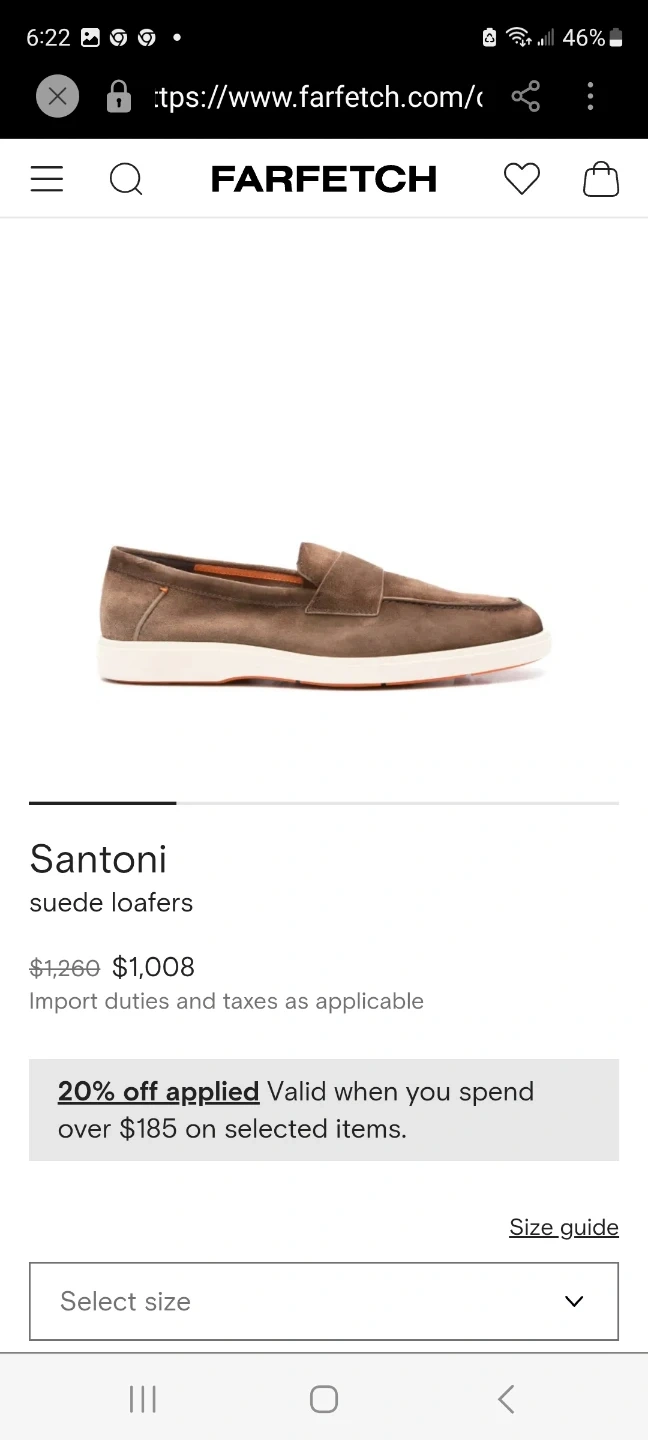Open the wishlist heart icon
The height and width of the screenshot is (1440, 648).
coord(521,179)
